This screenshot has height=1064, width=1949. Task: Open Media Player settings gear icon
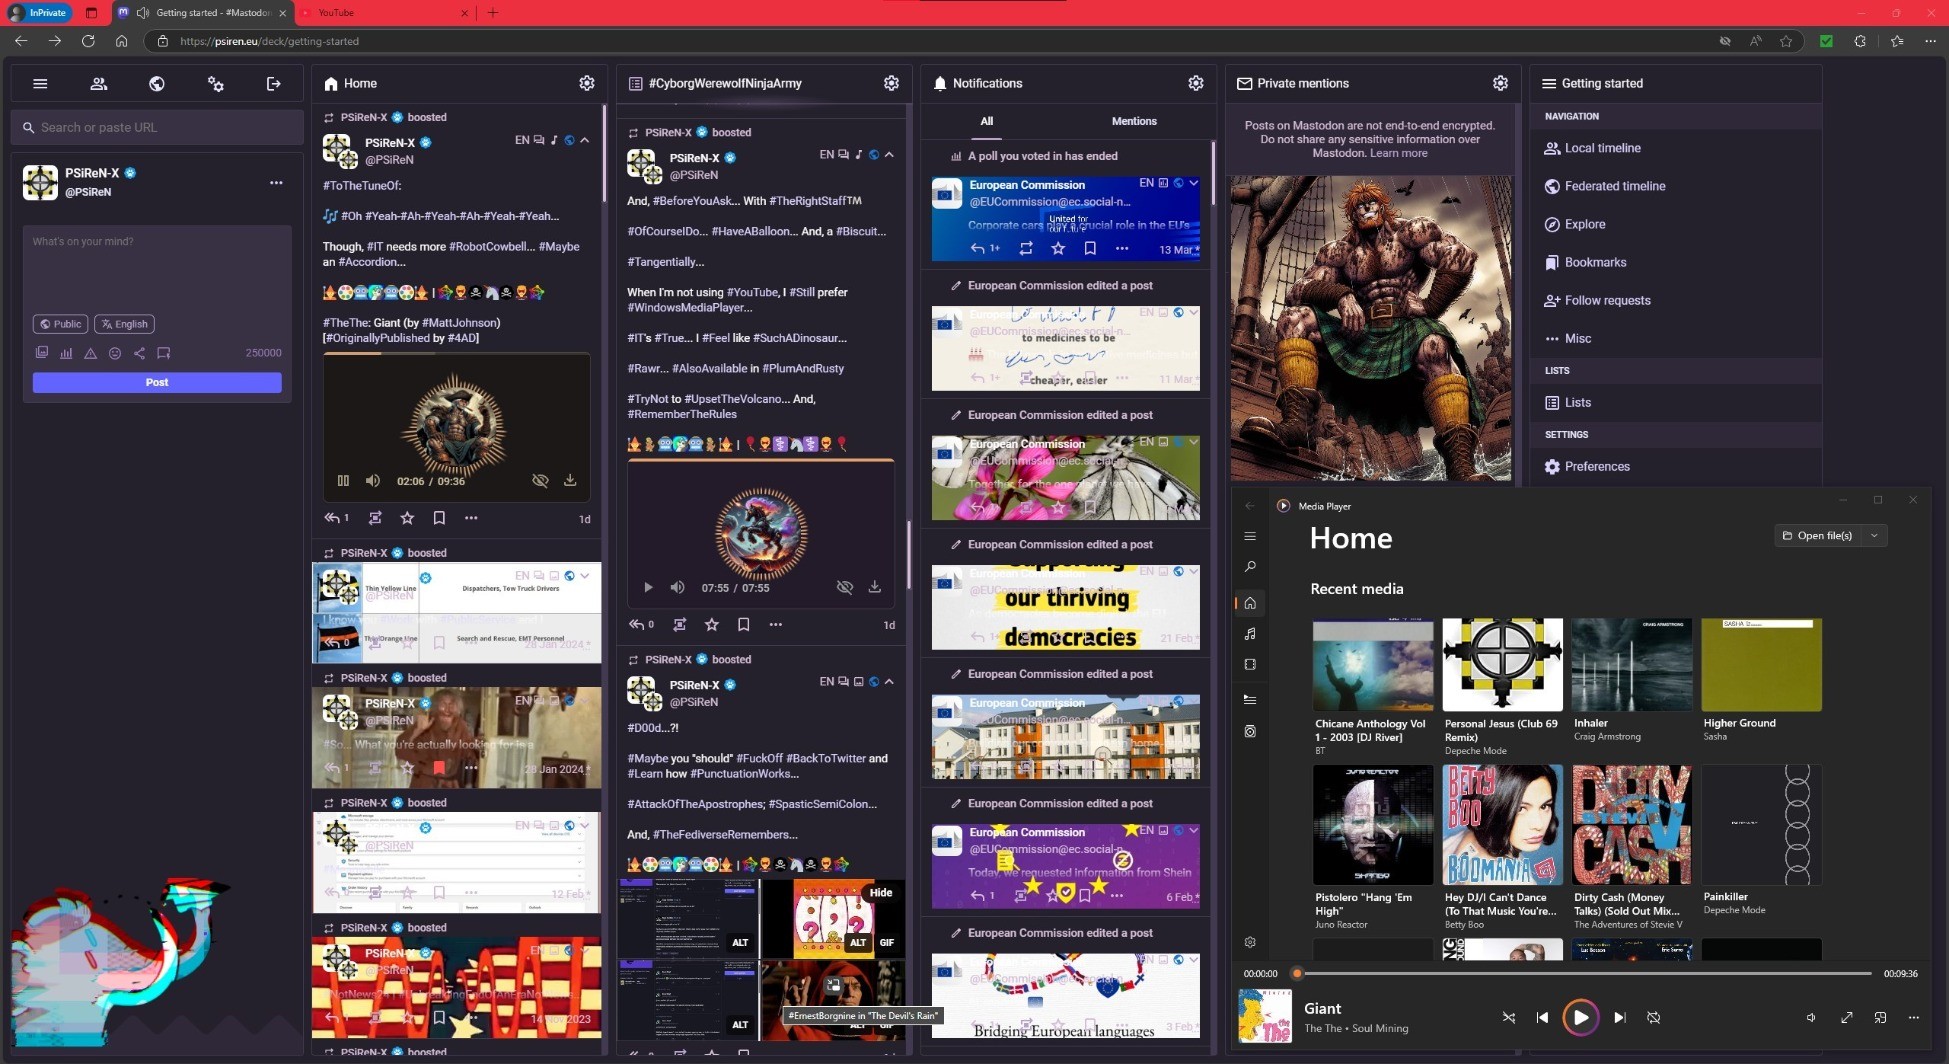click(1250, 942)
